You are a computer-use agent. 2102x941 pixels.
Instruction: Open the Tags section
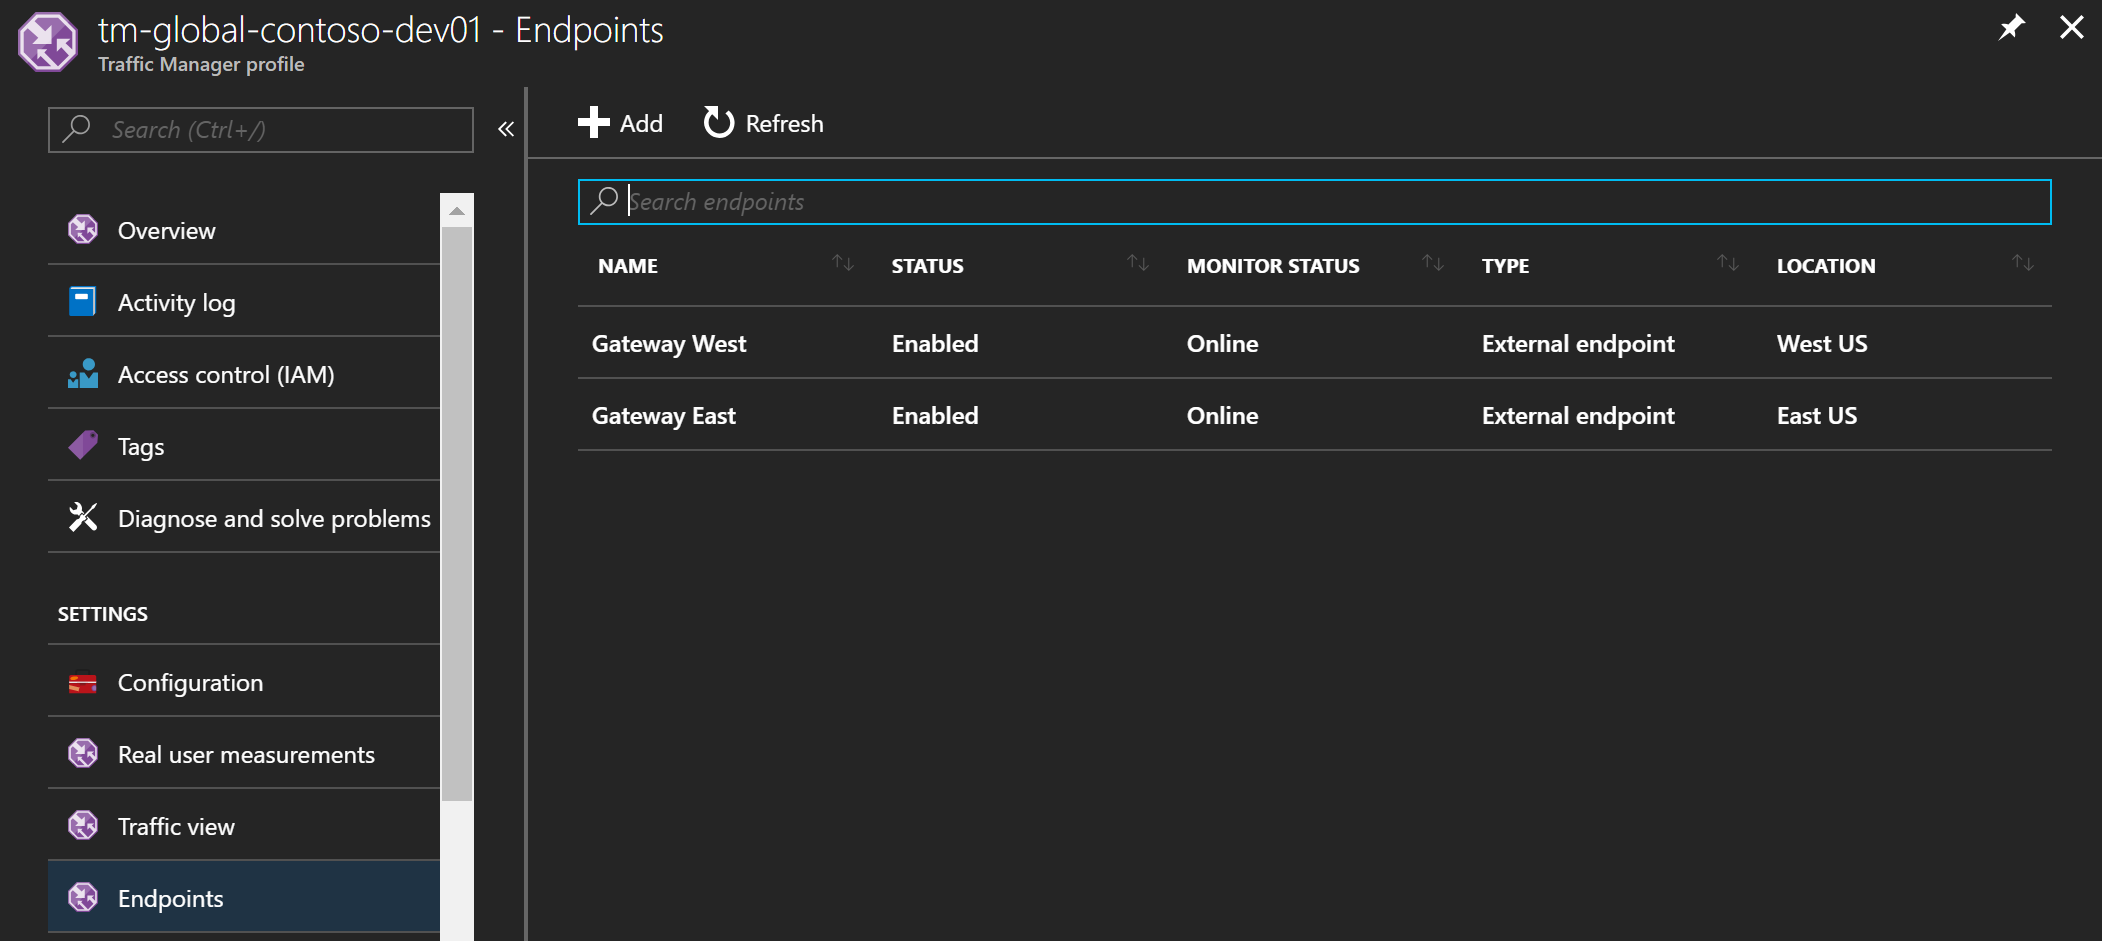tap(244, 446)
